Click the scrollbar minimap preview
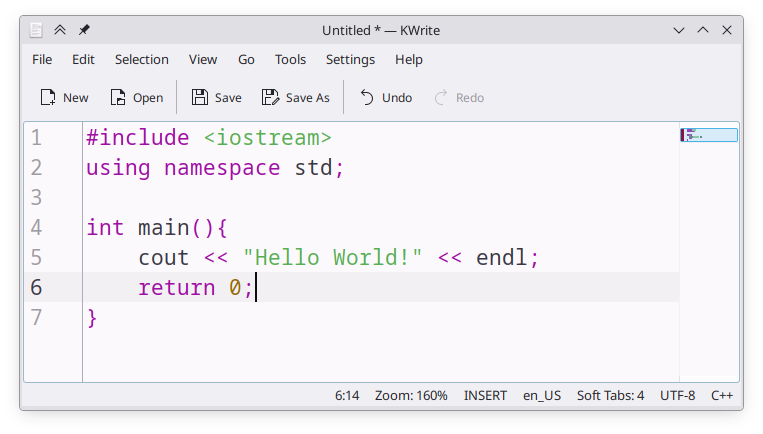Screen dimensions: 763x434 coord(709,135)
